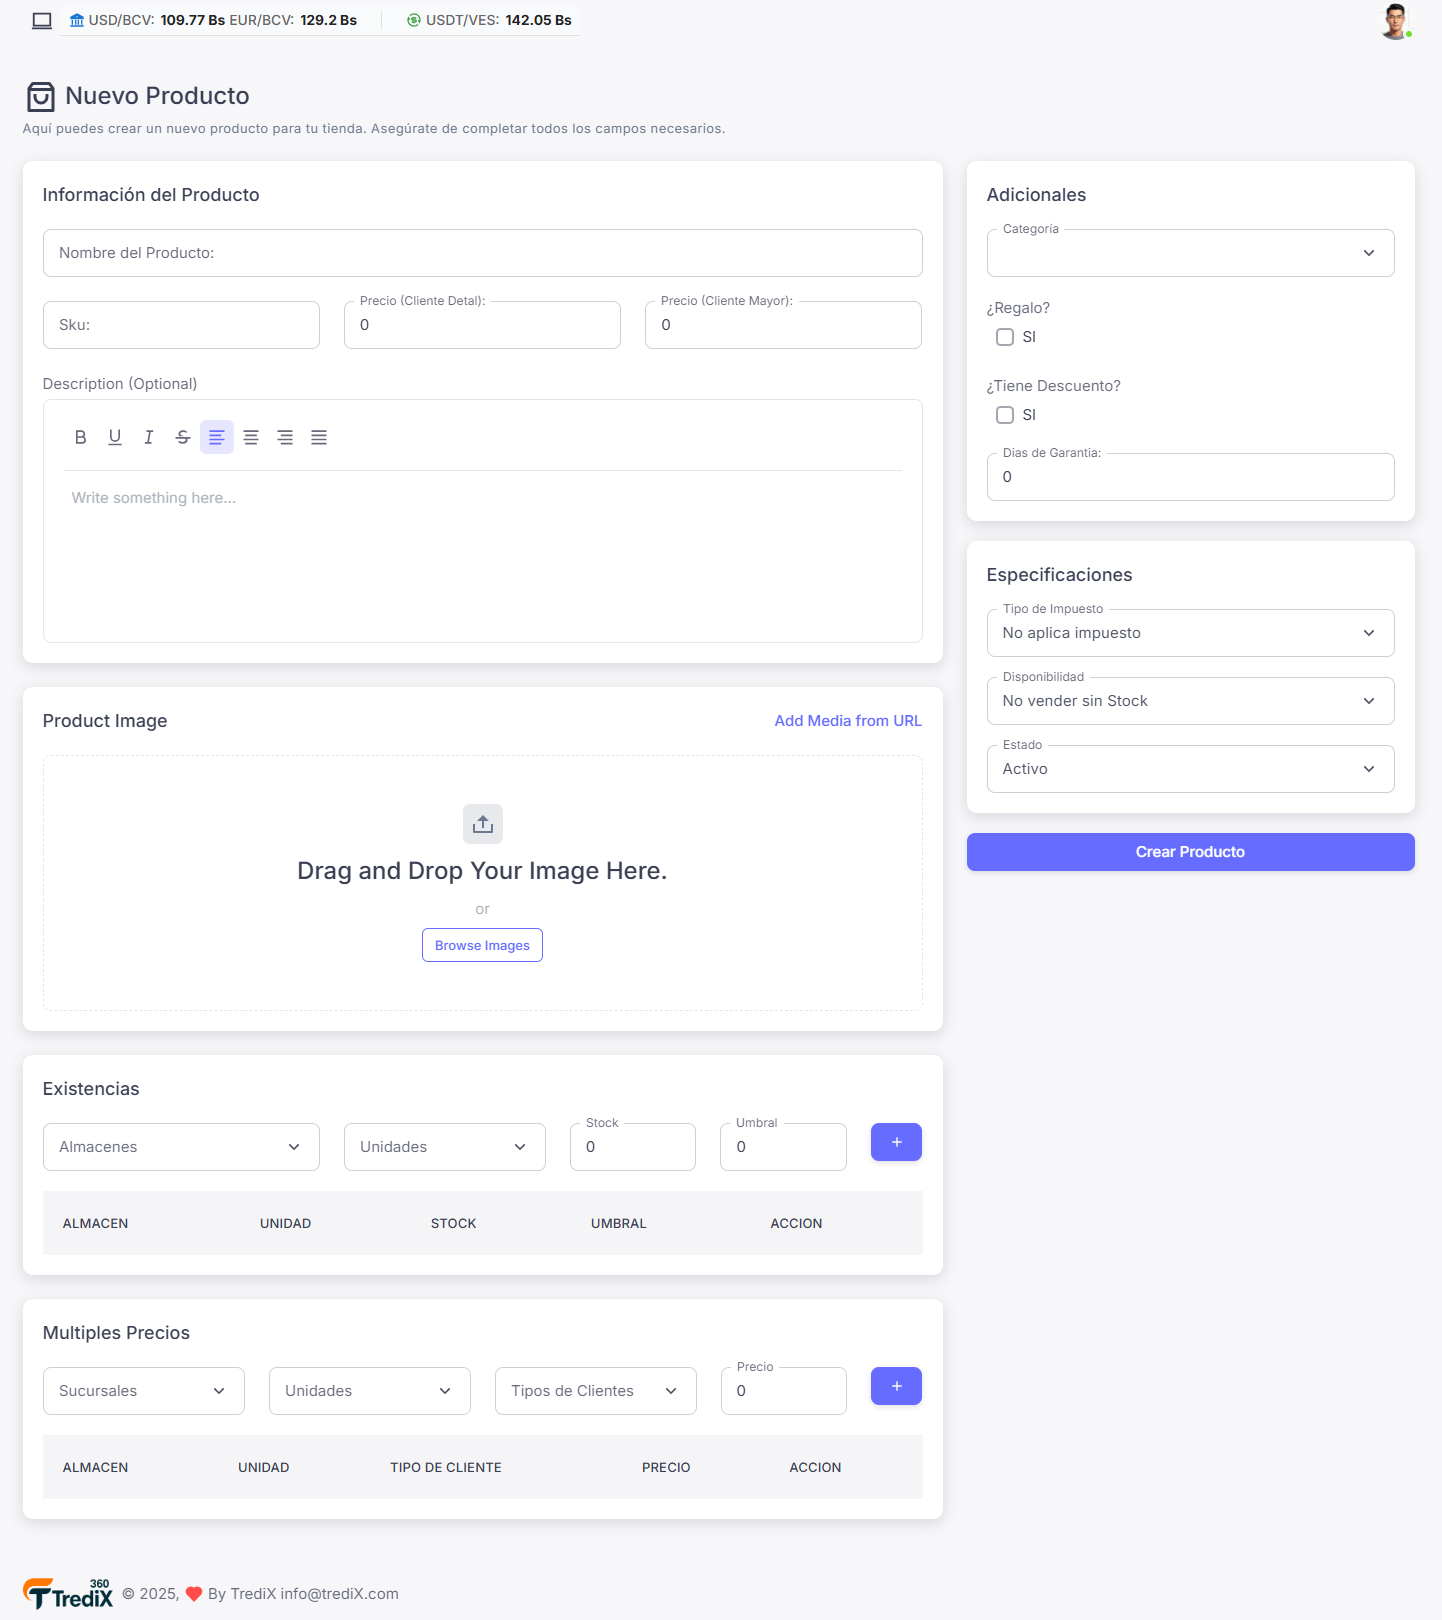Image resolution: width=1442 pixels, height=1620 pixels.
Task: Apply underline formatting in description editor
Action: tap(115, 437)
